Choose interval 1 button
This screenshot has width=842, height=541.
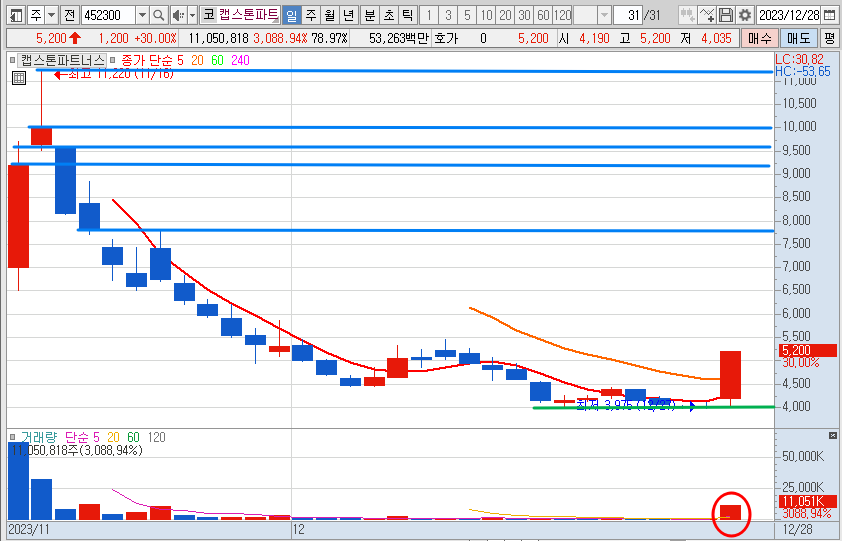429,15
